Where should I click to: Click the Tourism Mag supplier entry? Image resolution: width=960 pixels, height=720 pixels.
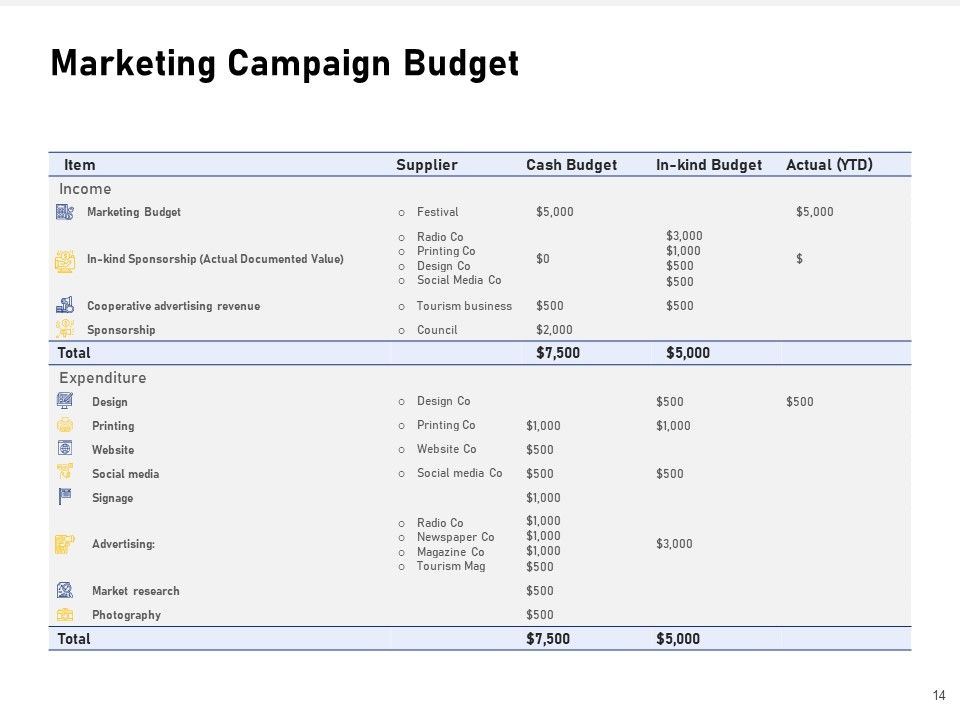451,566
